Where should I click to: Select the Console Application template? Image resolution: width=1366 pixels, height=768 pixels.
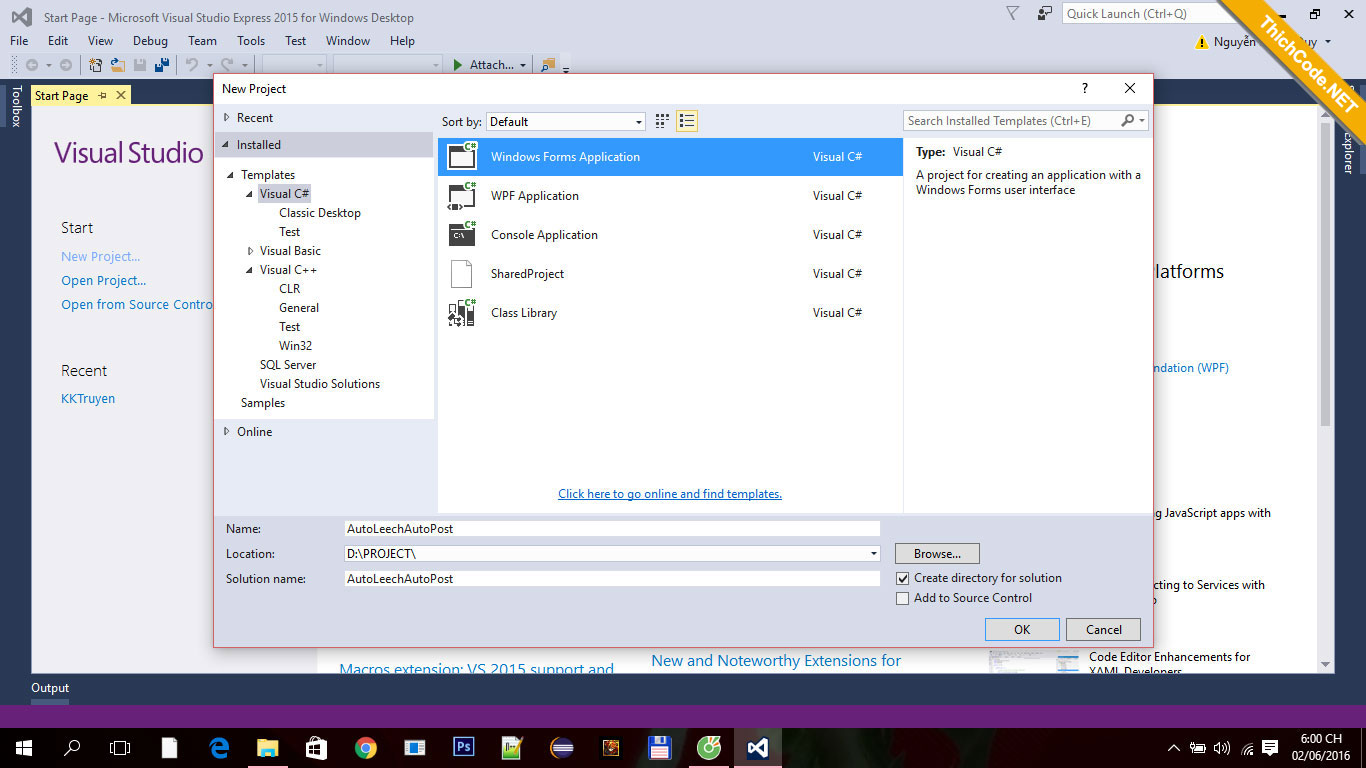pos(670,235)
